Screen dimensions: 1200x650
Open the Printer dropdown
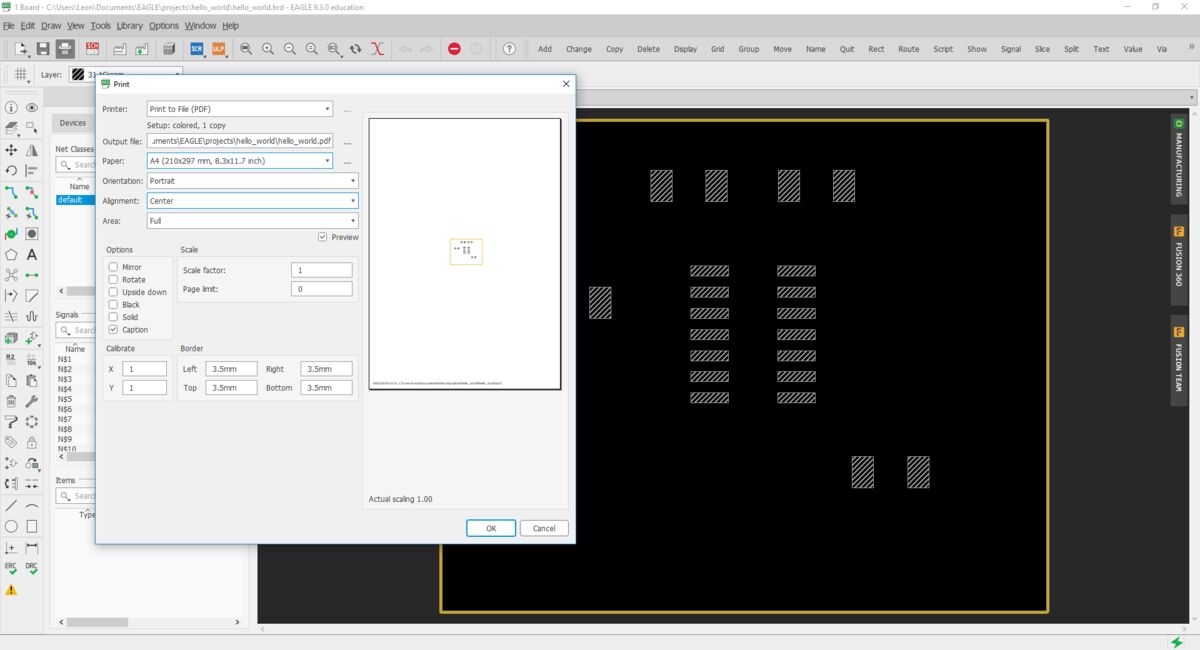(x=239, y=109)
